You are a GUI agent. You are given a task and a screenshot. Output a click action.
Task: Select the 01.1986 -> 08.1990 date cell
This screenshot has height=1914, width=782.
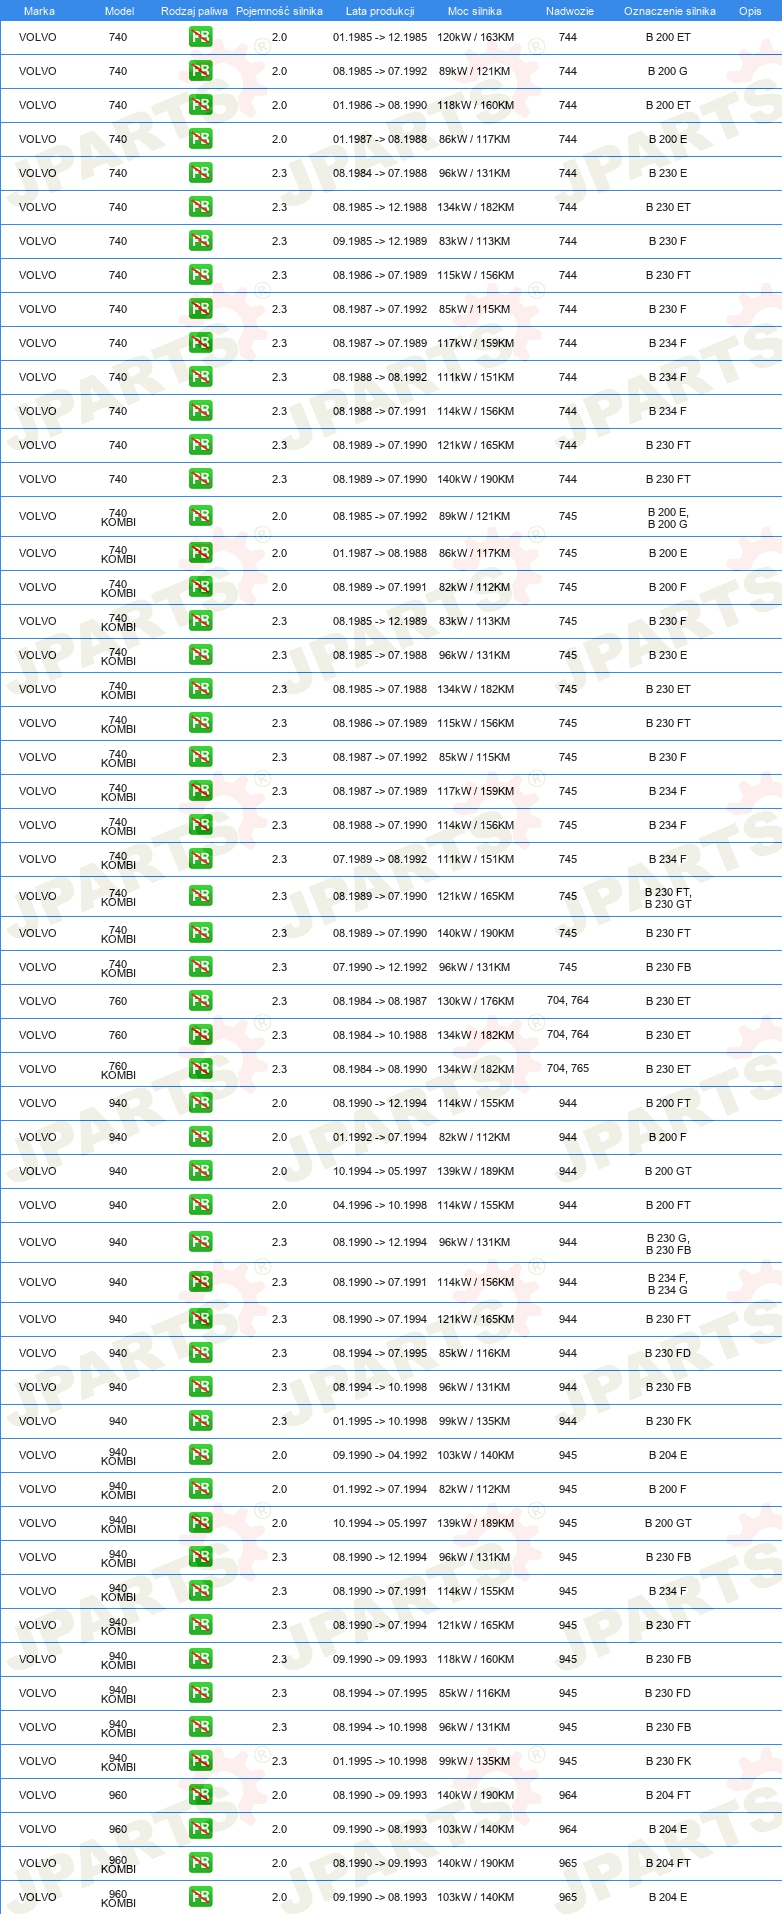point(380,105)
